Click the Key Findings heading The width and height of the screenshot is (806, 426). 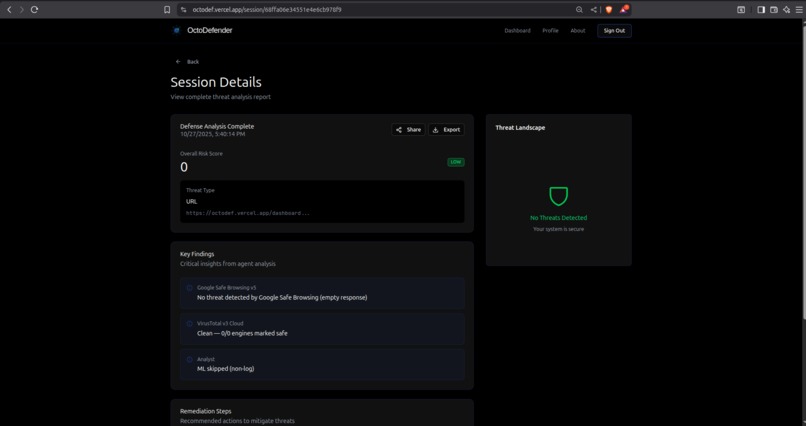(x=197, y=254)
